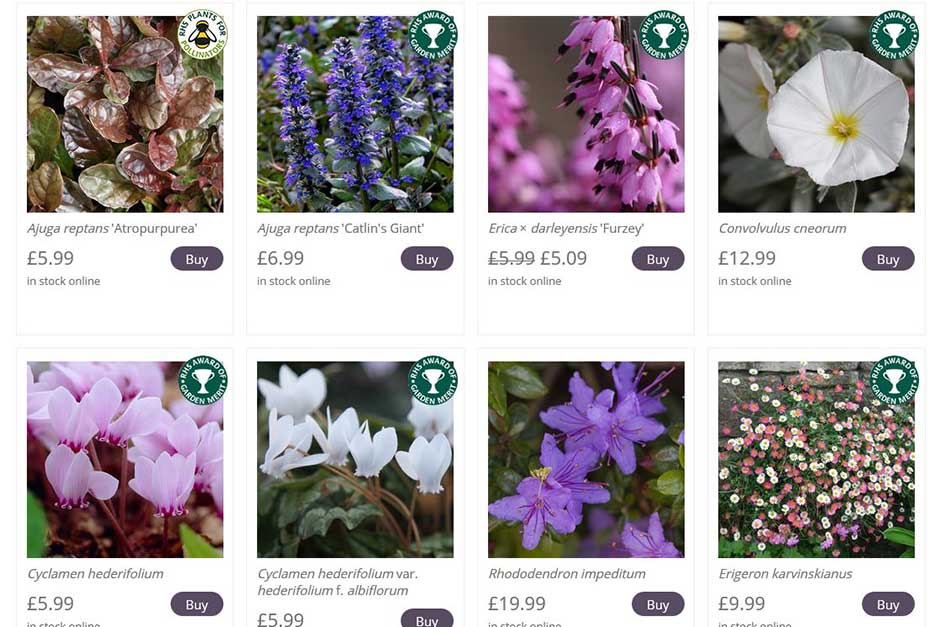The height and width of the screenshot is (627, 940).
Task: Add Convolvulus cneorum with the Buy button
Action: click(888, 259)
